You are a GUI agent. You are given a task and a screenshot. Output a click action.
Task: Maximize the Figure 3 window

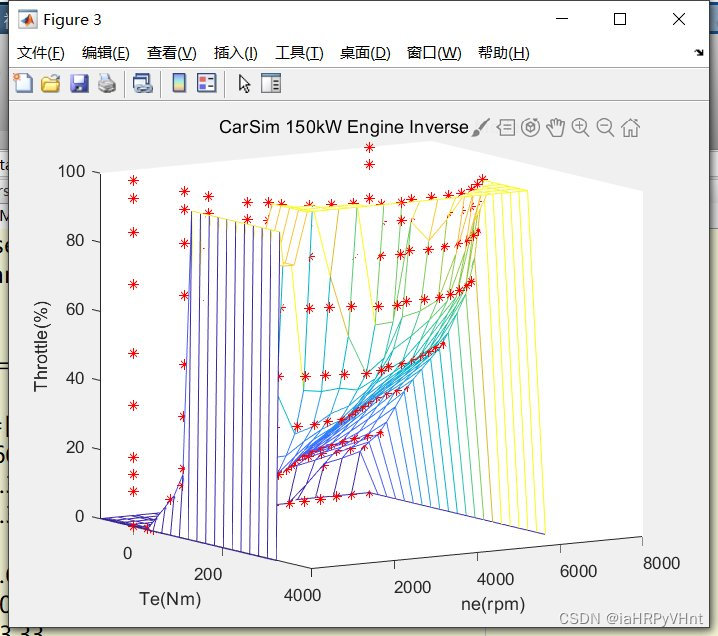pos(620,19)
